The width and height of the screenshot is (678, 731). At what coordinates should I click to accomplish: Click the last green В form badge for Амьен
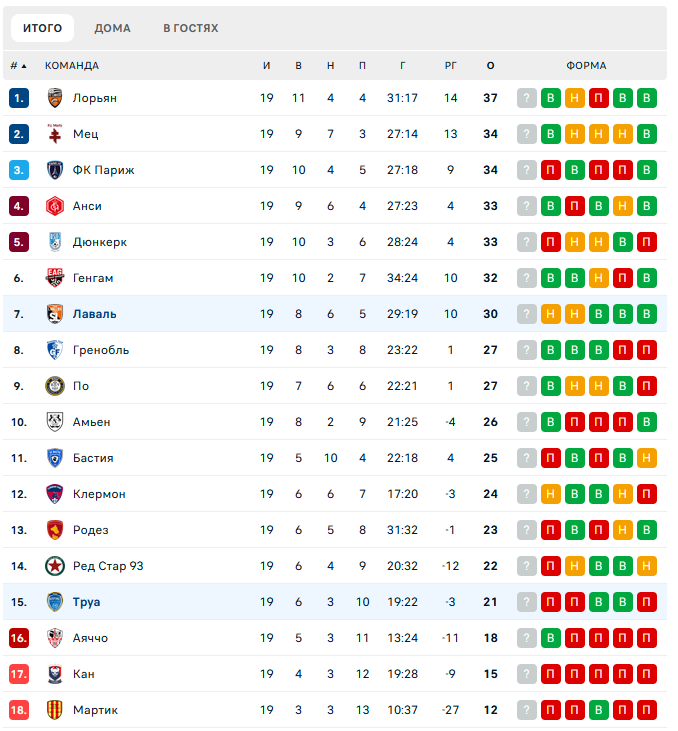(647, 422)
